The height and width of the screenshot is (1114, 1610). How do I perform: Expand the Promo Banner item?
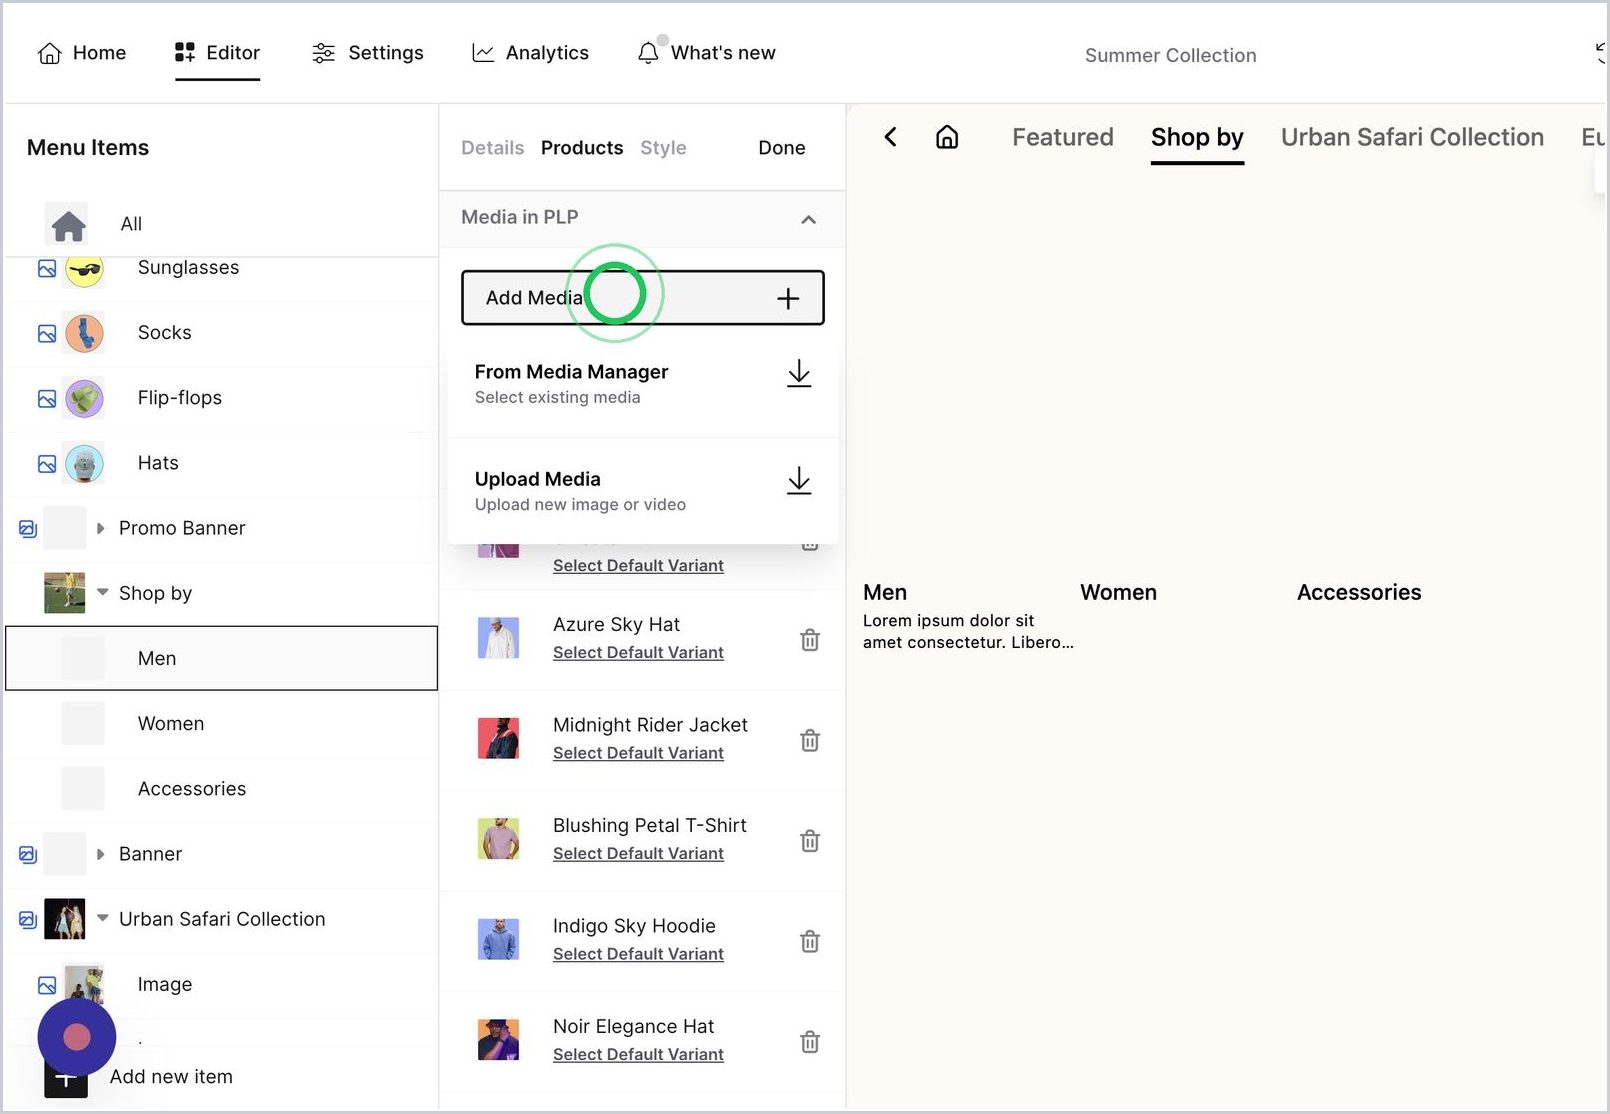point(100,528)
